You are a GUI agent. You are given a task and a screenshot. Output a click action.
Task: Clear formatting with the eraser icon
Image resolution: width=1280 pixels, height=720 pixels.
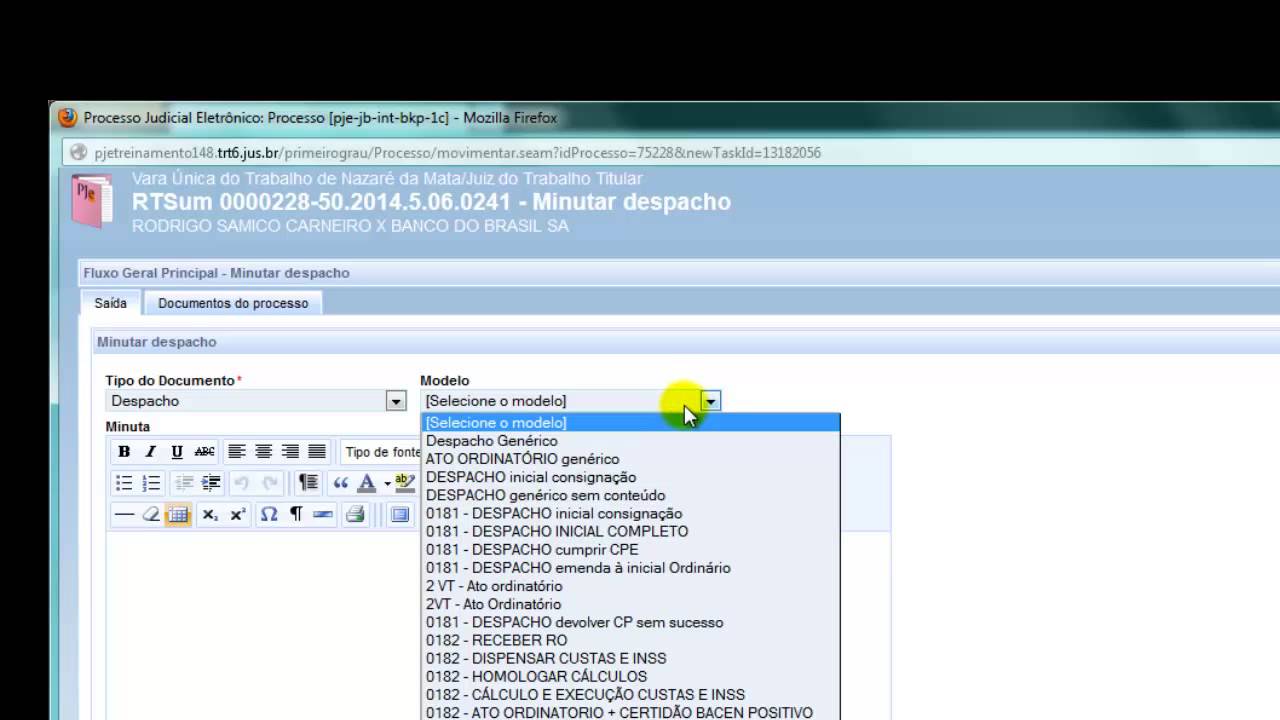(151, 515)
